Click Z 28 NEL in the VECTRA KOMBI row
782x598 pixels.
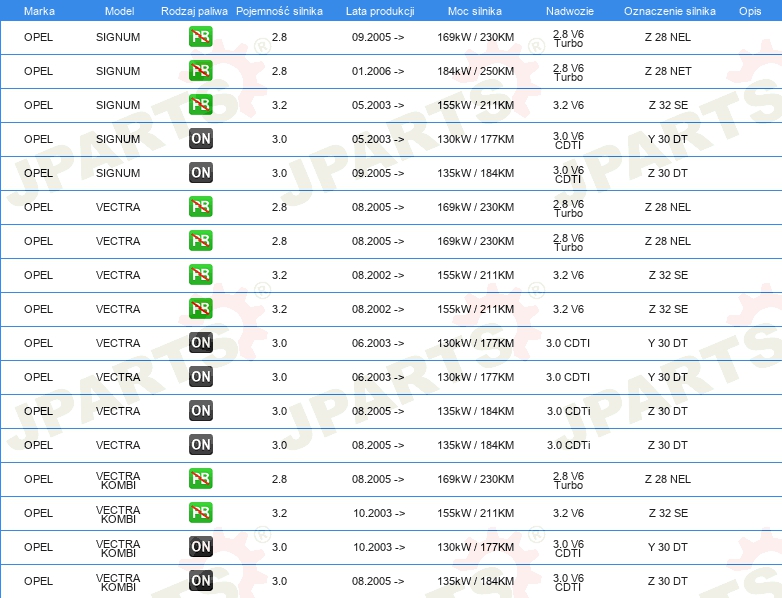pos(667,479)
